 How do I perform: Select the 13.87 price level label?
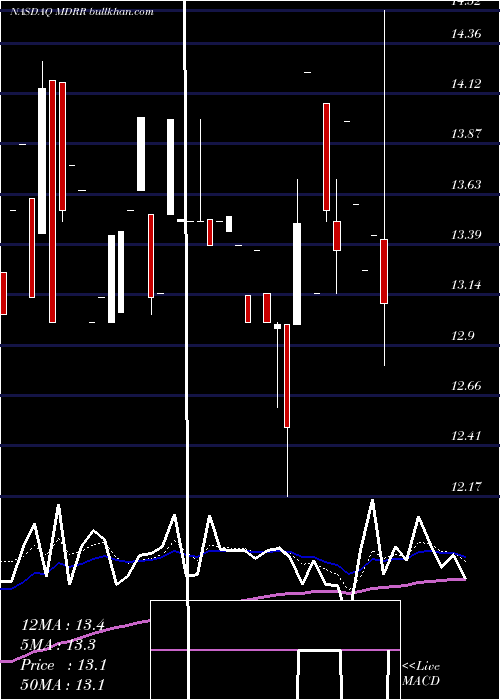466,133
